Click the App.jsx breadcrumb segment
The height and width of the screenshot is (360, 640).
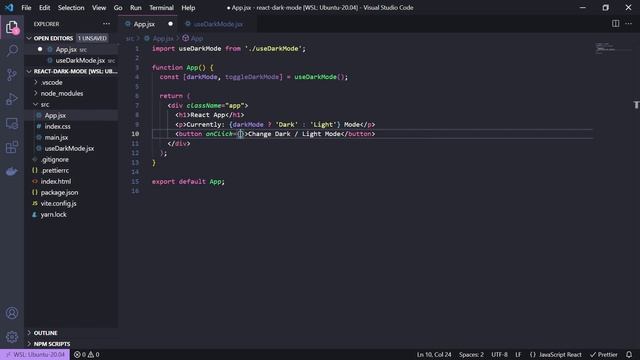click(x=162, y=38)
